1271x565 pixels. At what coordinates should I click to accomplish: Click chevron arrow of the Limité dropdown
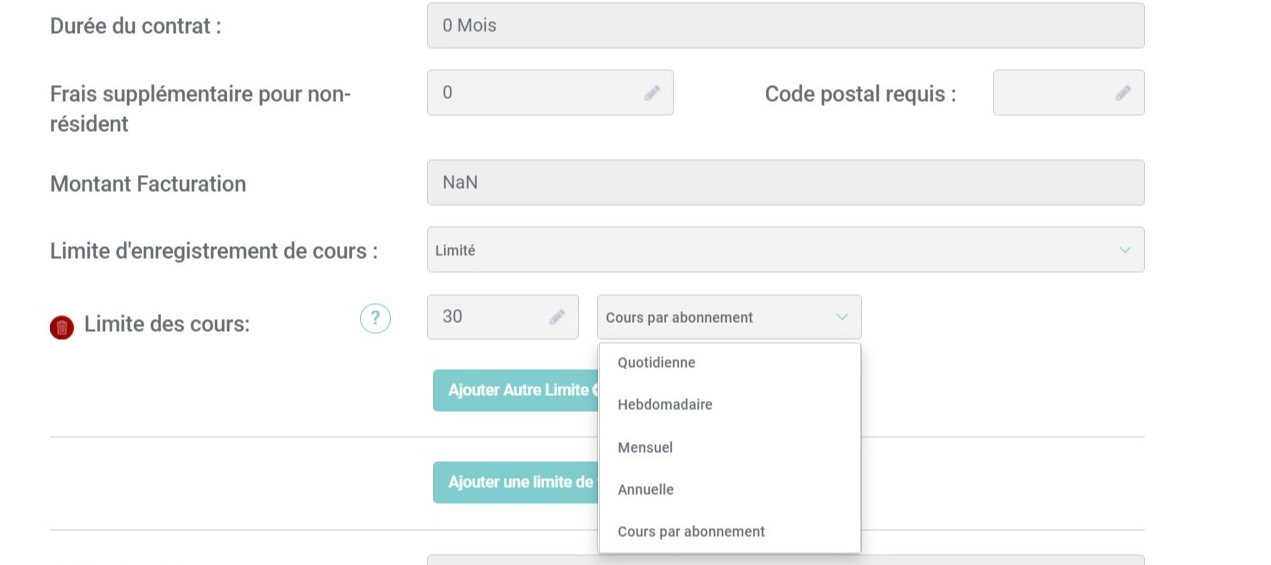click(x=1125, y=250)
